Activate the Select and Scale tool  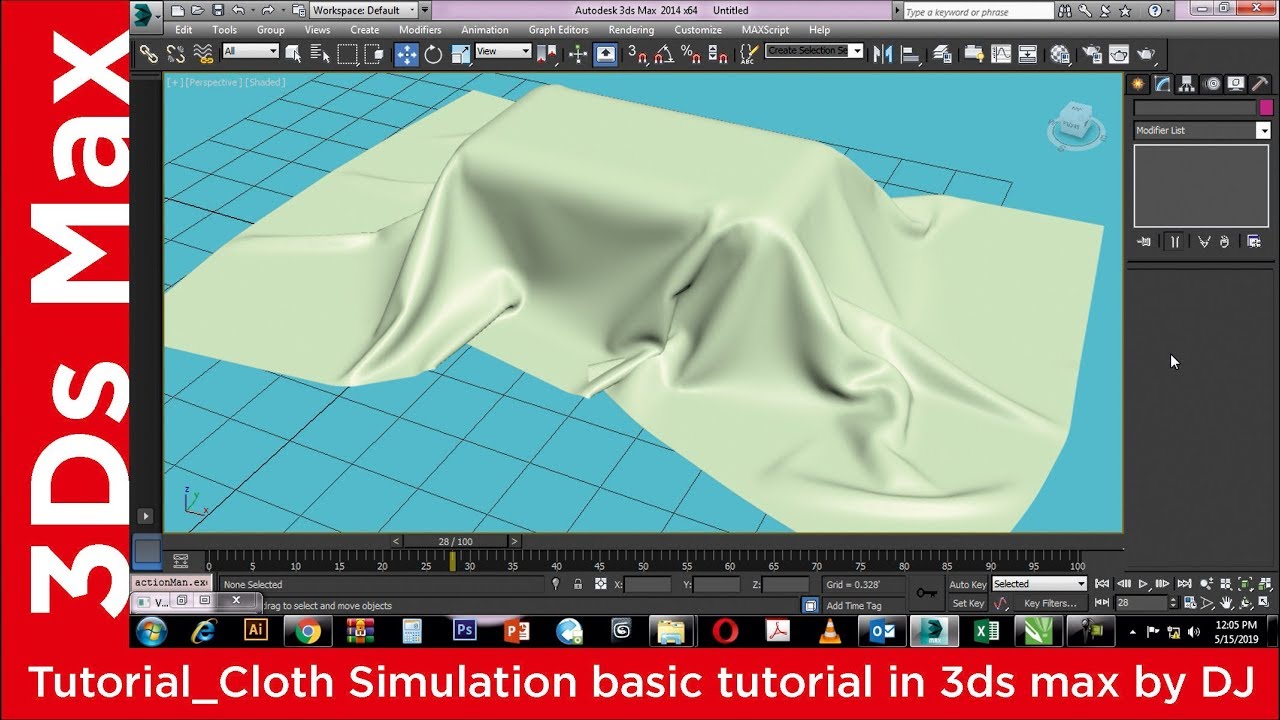click(459, 54)
